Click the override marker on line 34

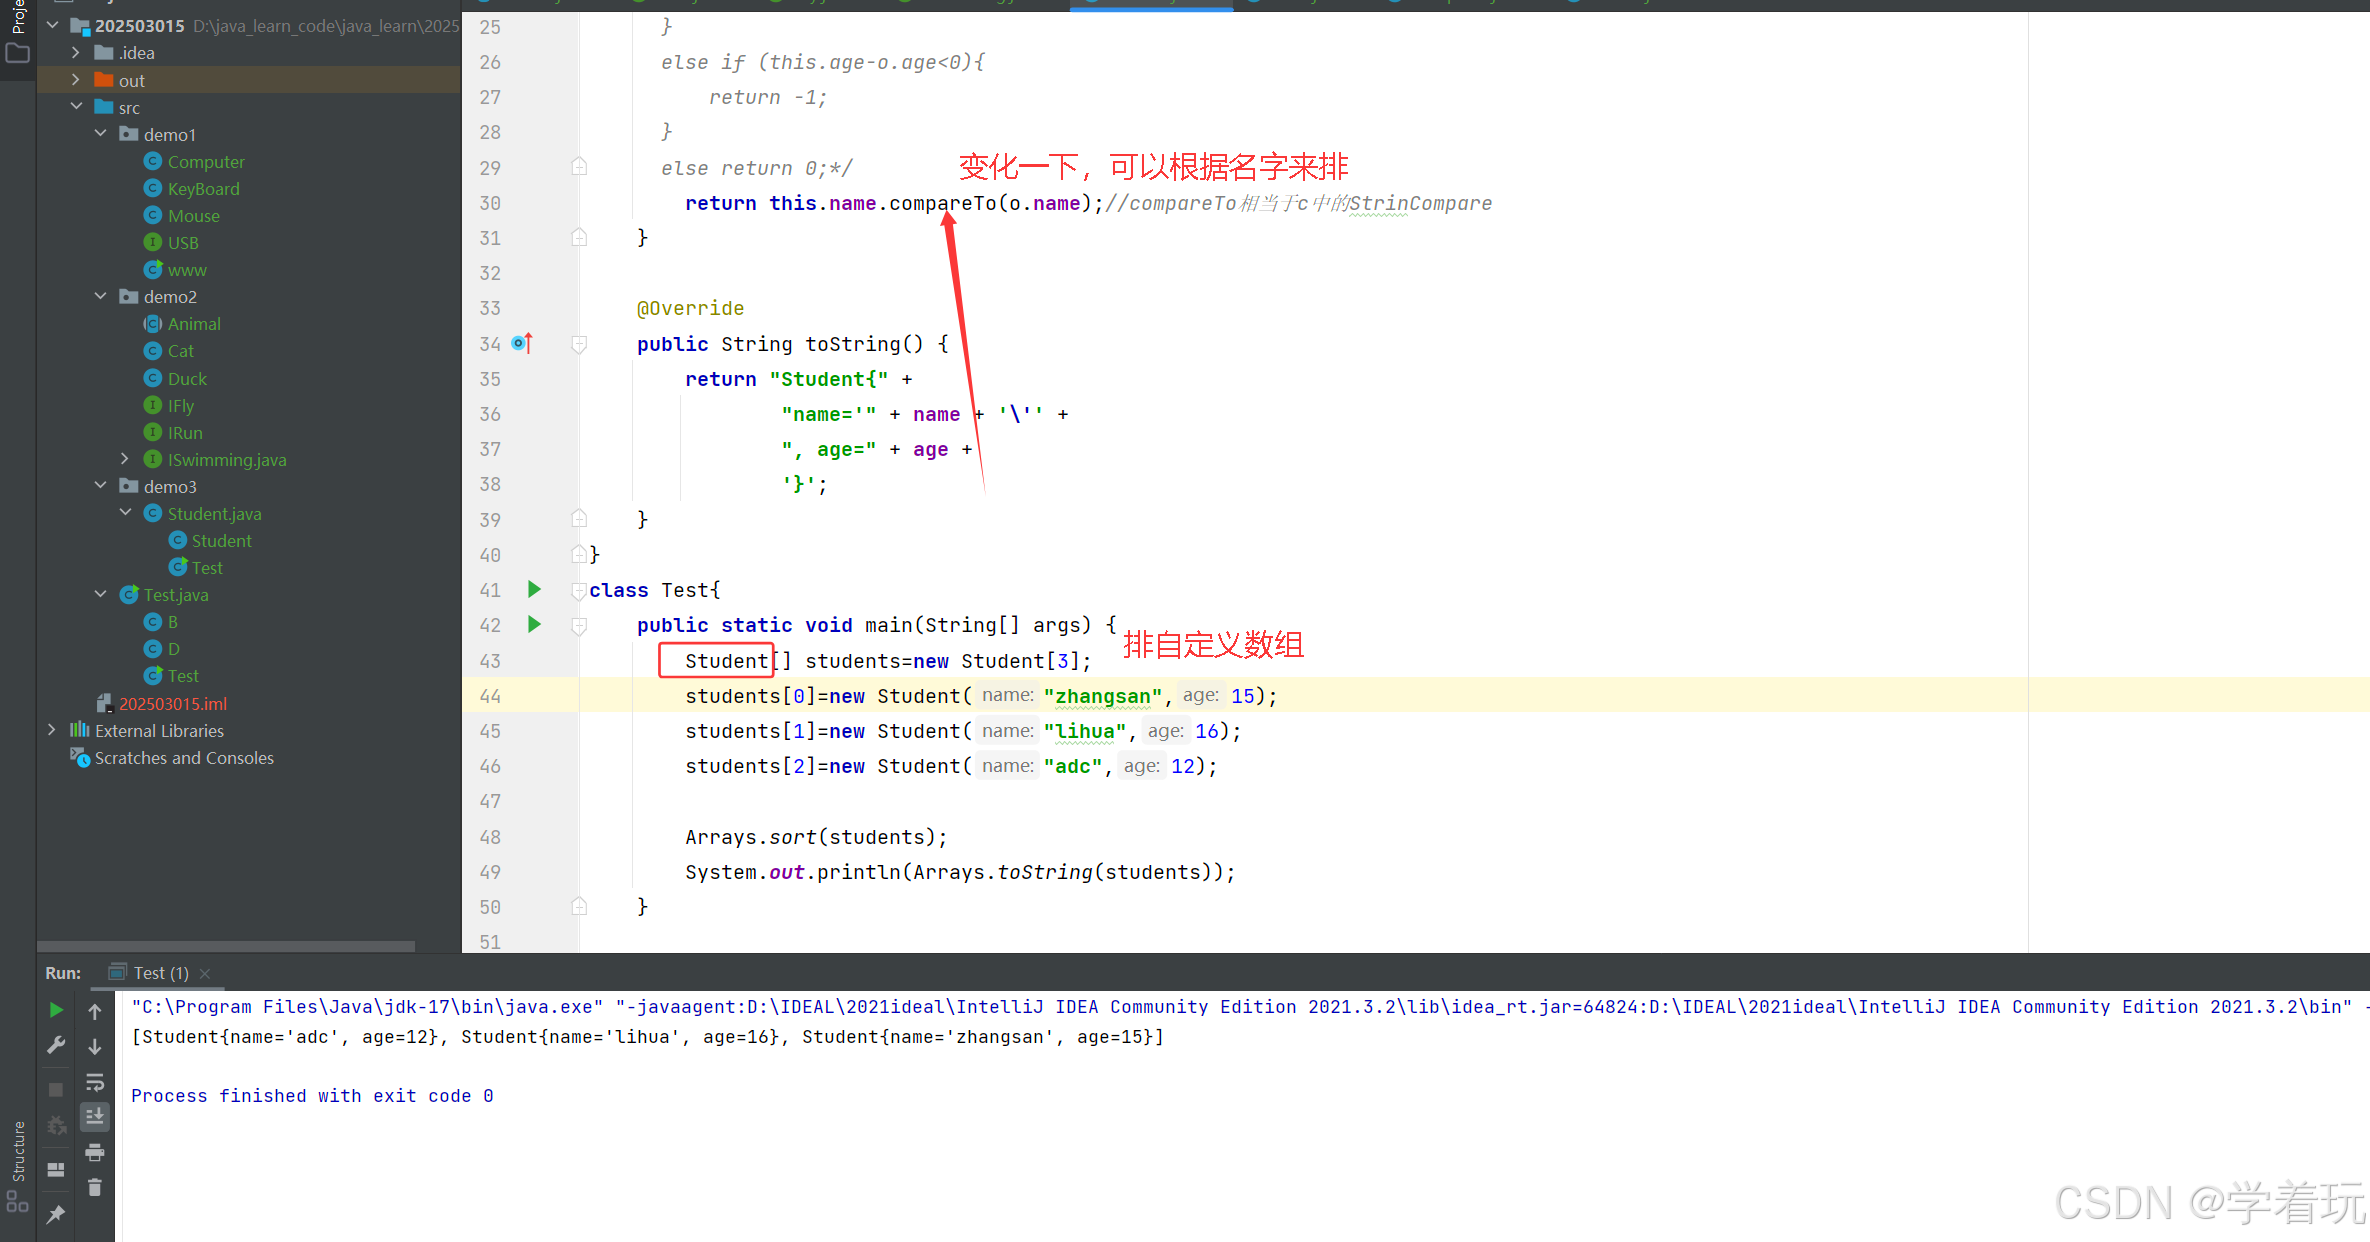pyautogui.click(x=522, y=343)
